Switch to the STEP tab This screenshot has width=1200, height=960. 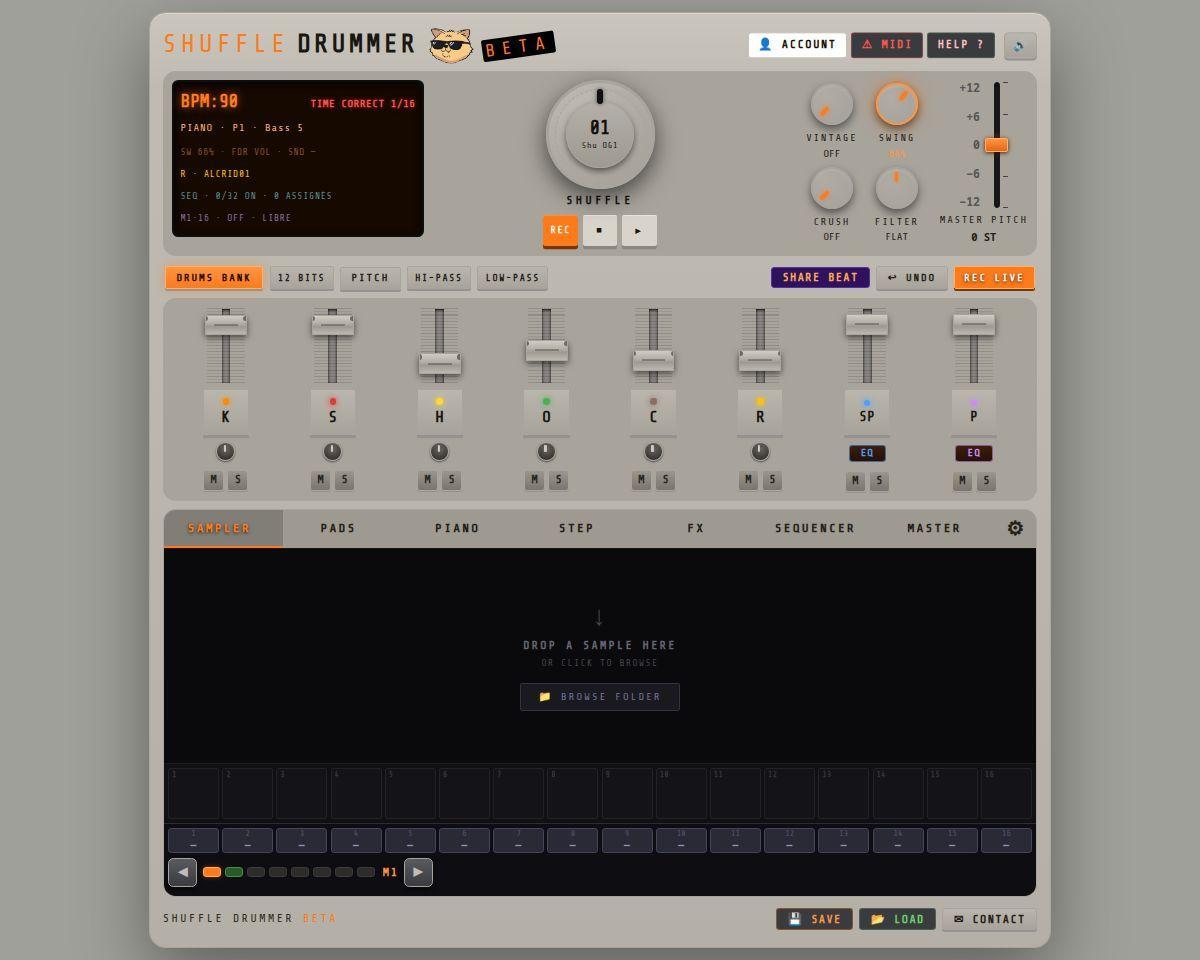click(576, 528)
